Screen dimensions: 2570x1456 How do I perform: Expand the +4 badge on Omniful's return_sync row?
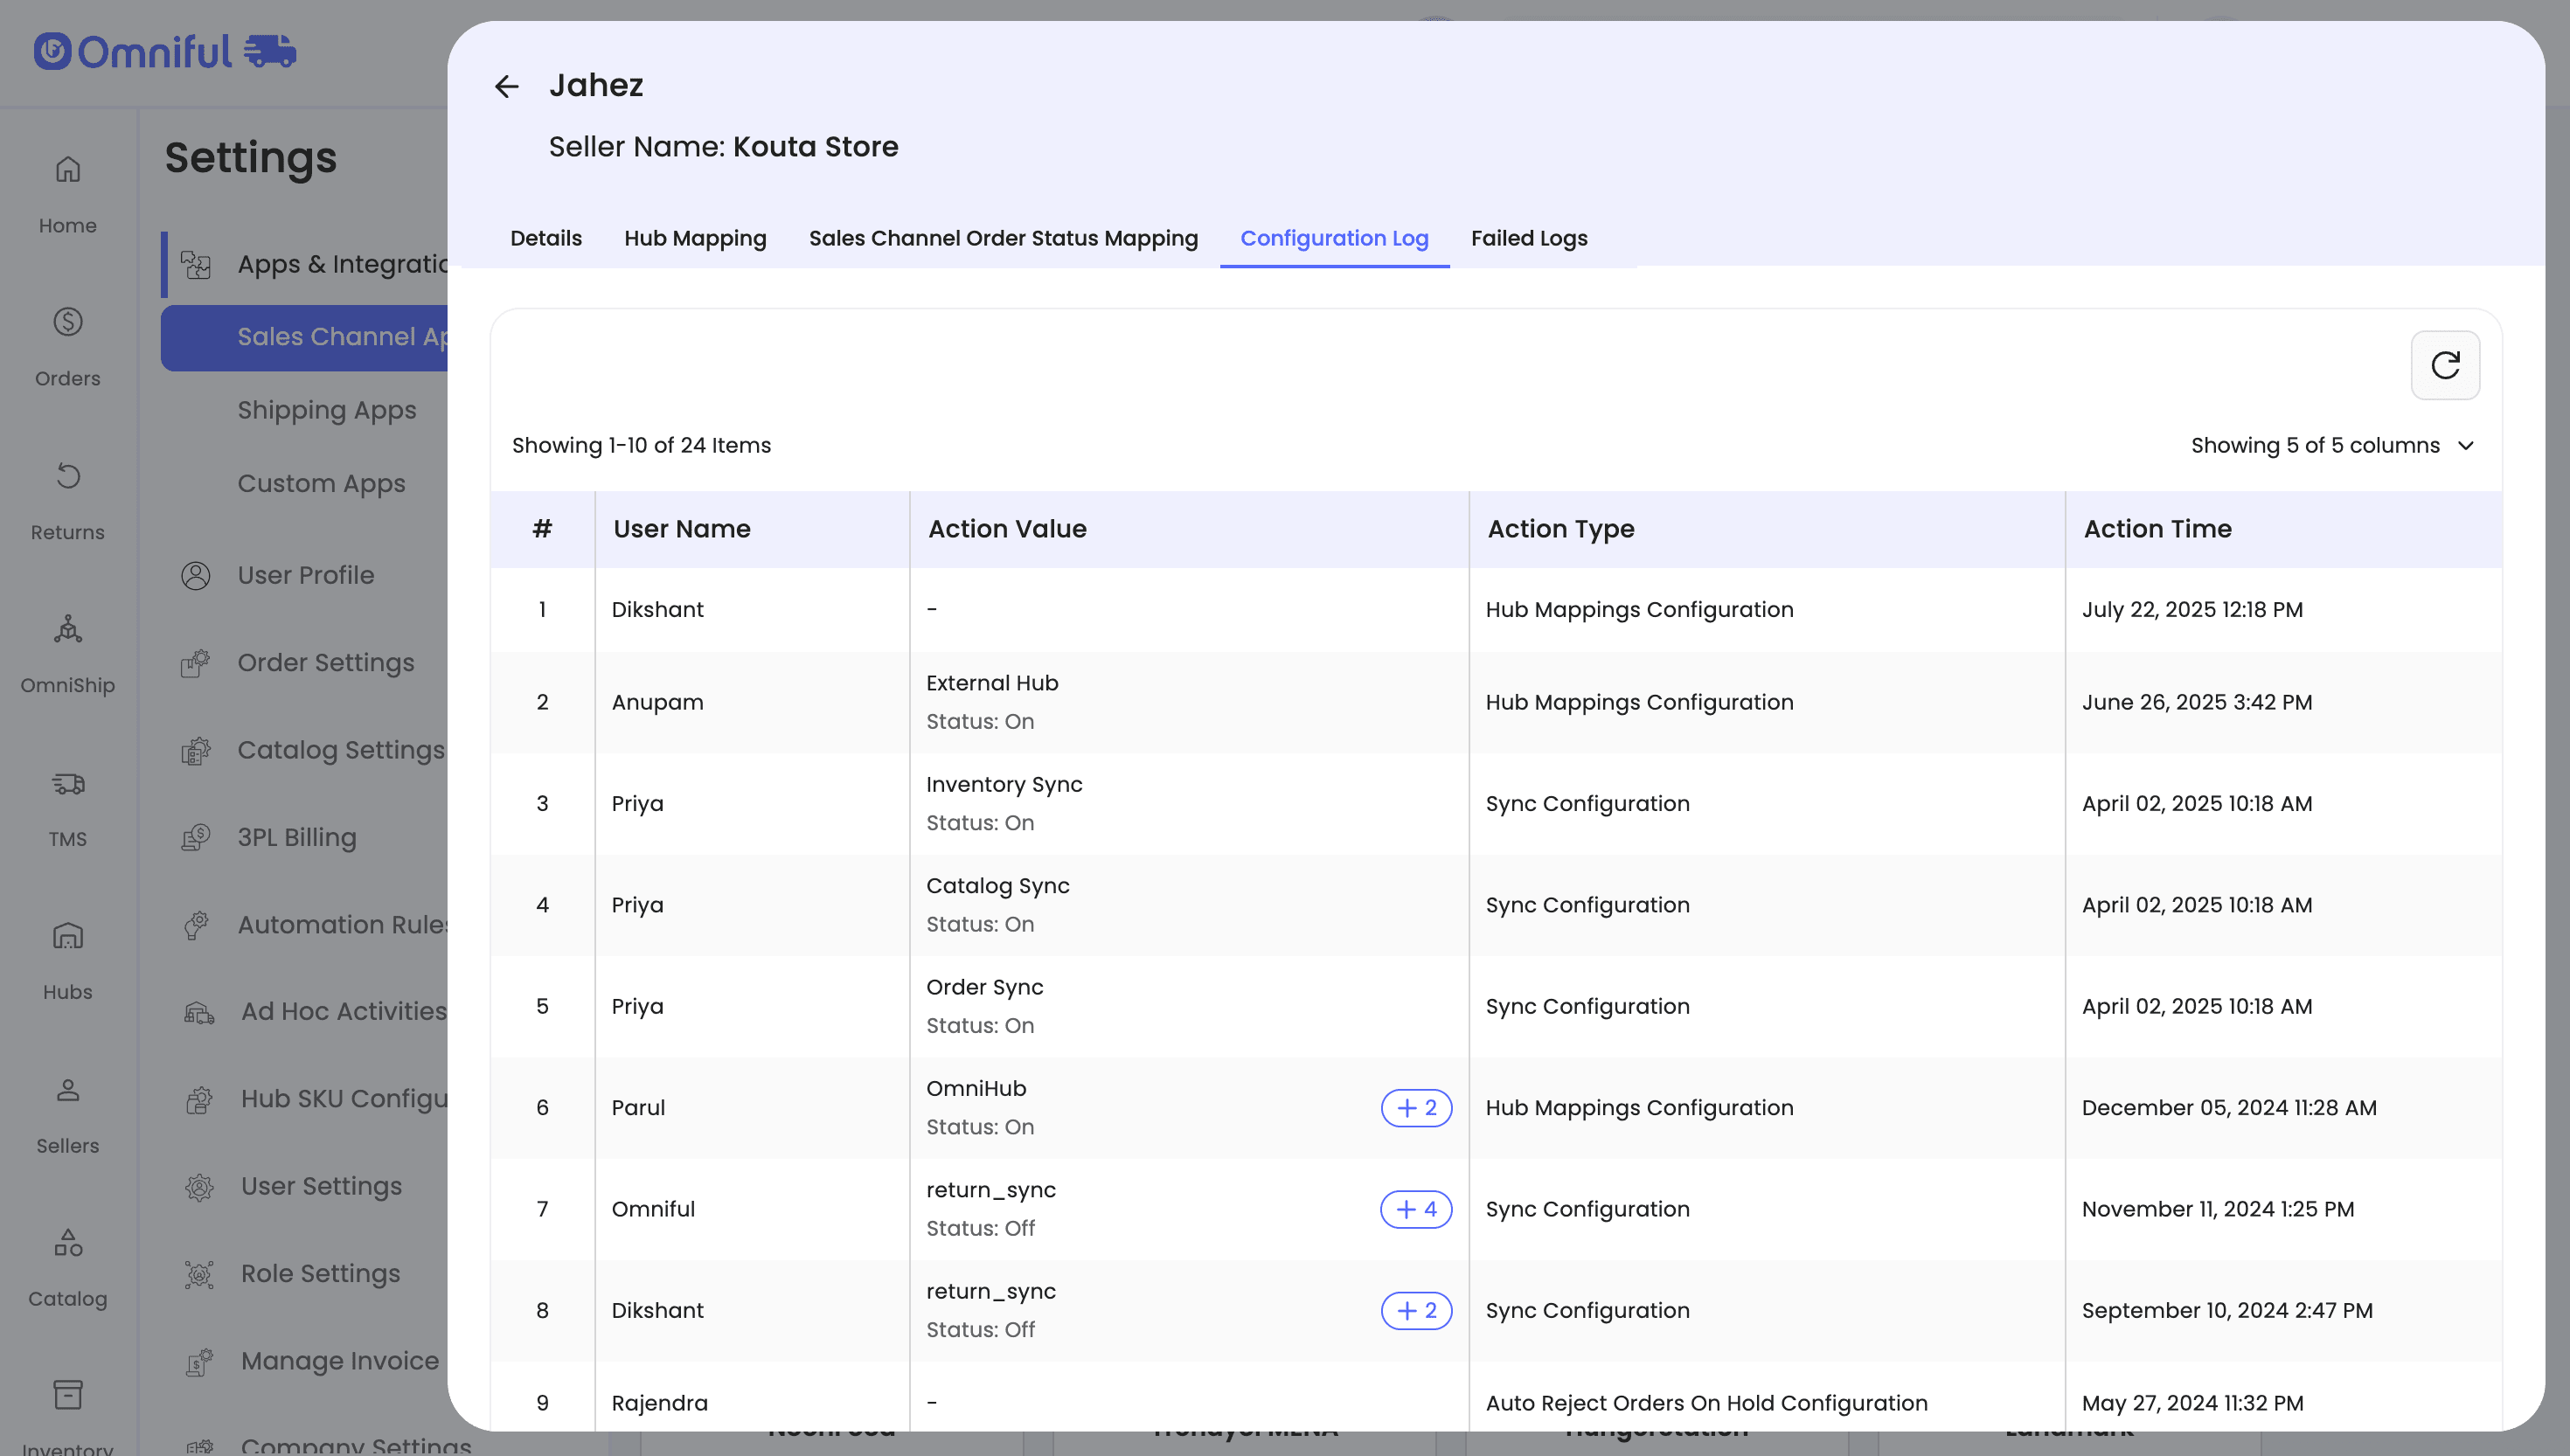coord(1415,1209)
